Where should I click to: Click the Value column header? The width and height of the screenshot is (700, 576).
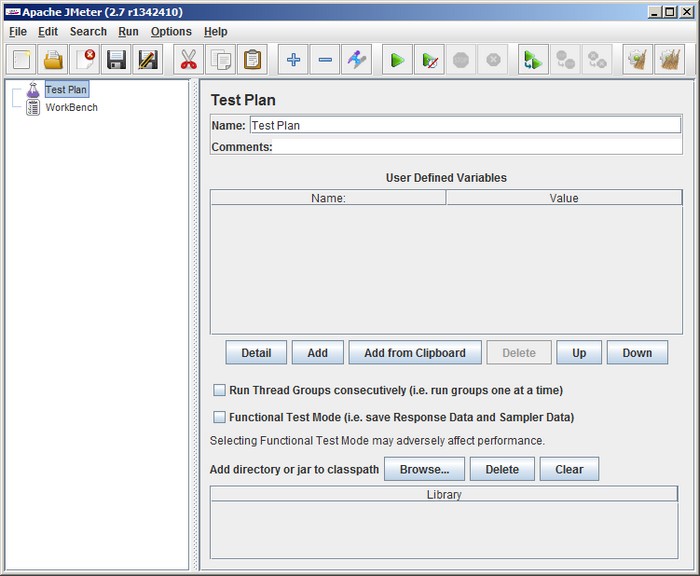click(564, 198)
